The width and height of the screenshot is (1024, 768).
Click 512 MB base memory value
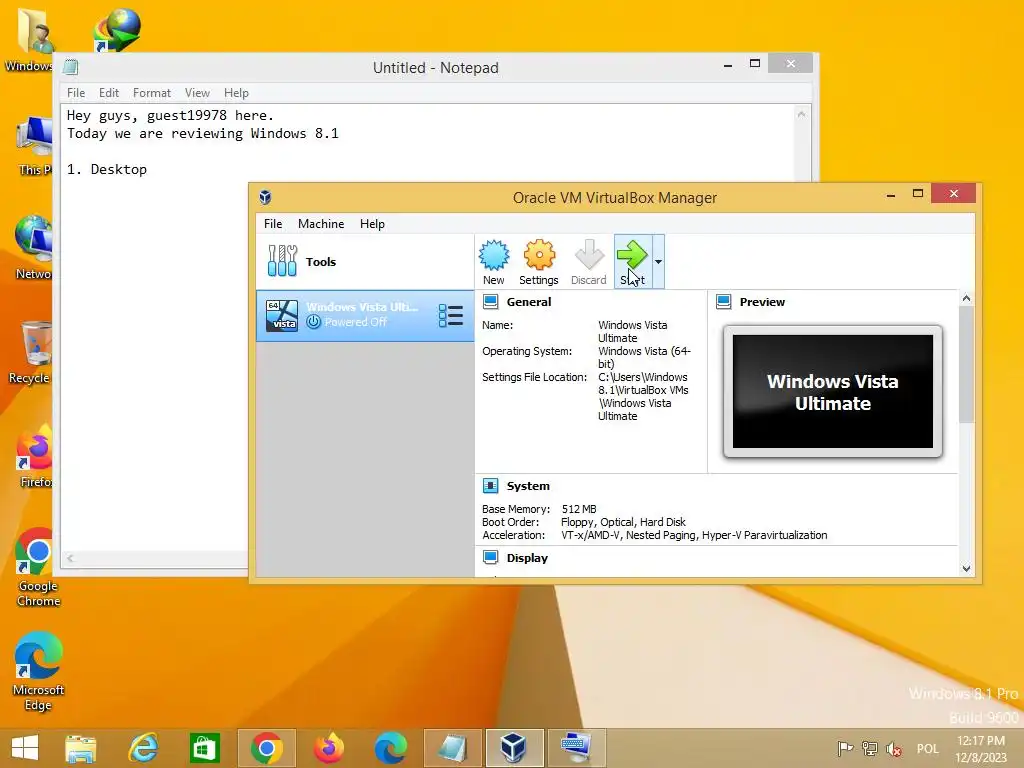click(x=579, y=509)
